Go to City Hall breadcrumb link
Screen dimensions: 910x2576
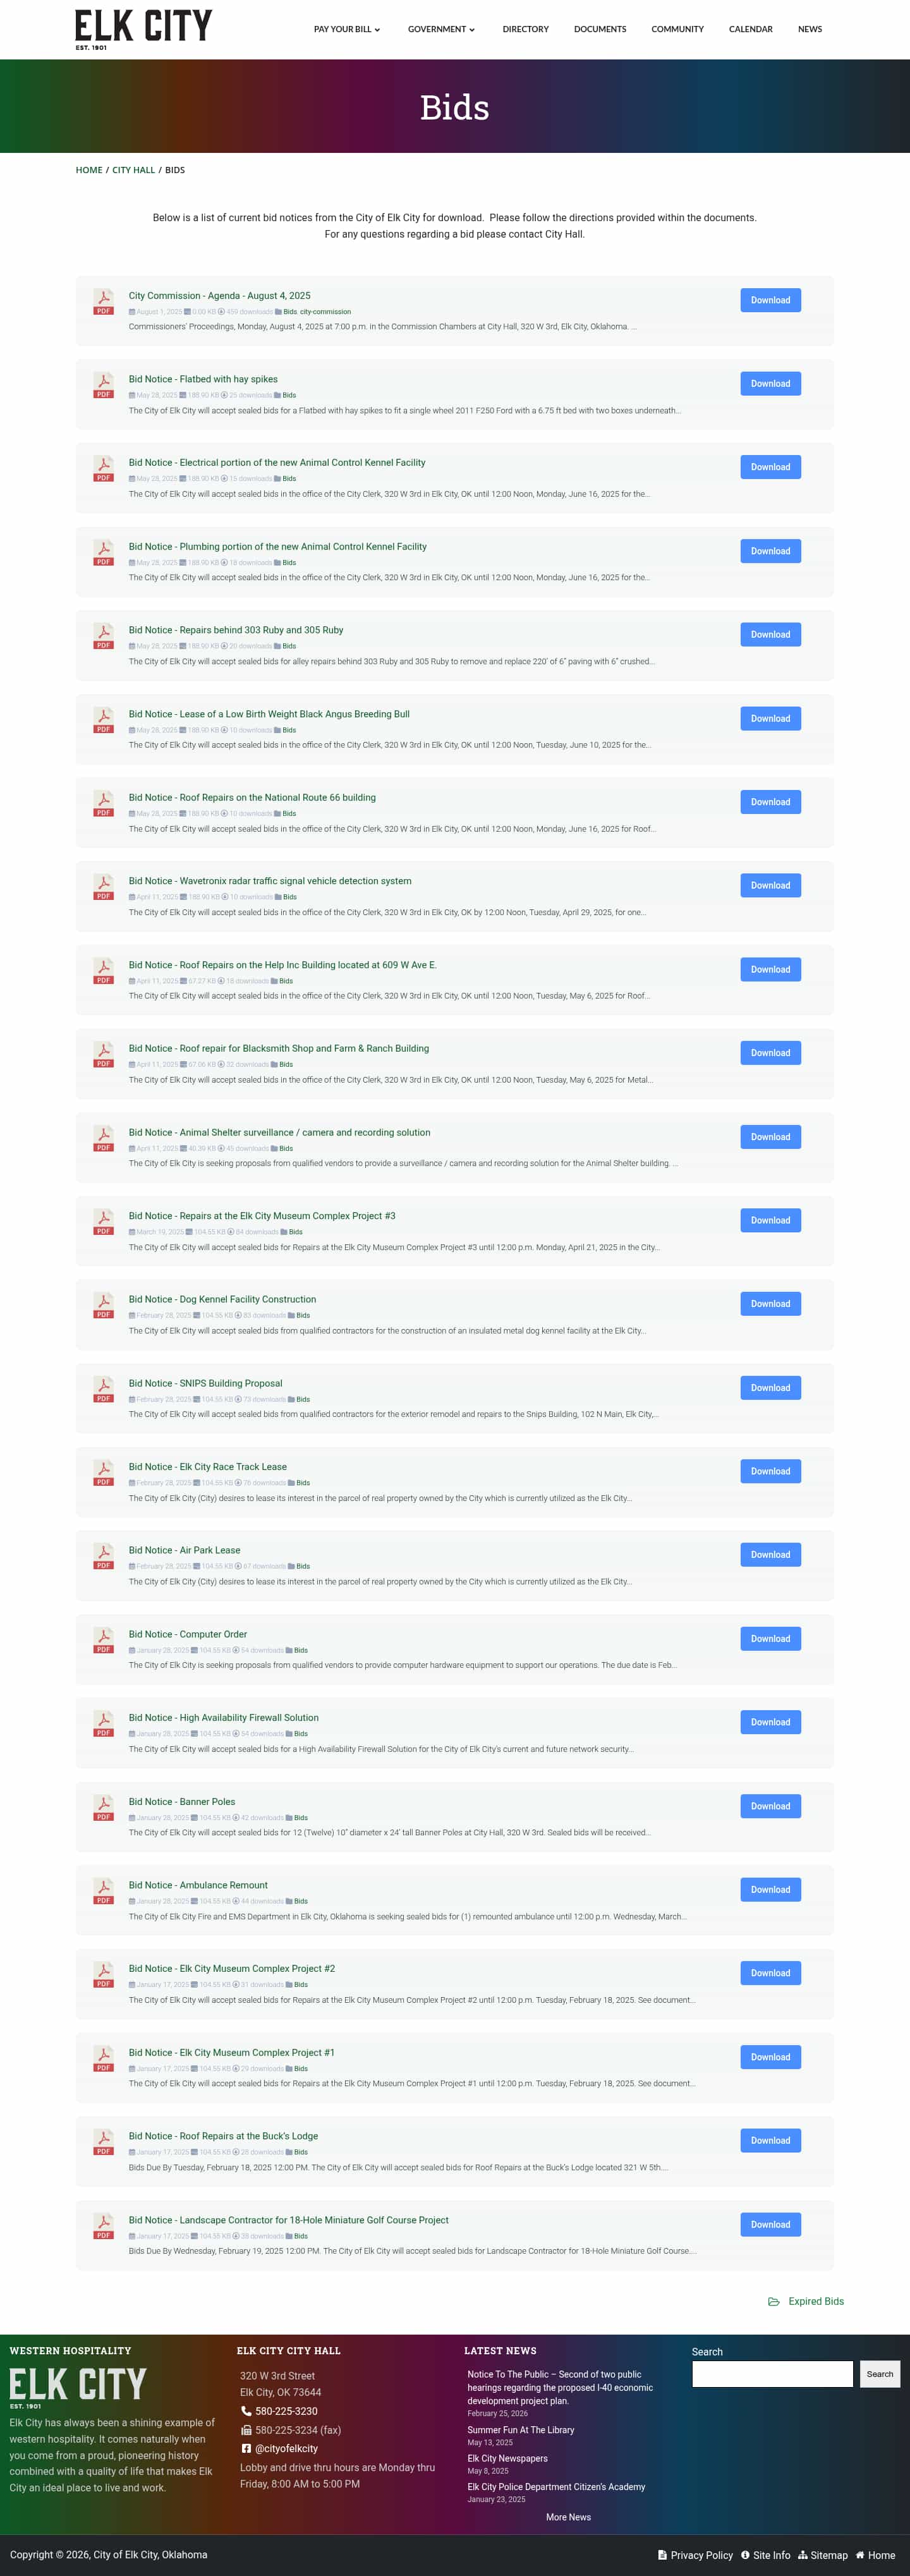[133, 170]
